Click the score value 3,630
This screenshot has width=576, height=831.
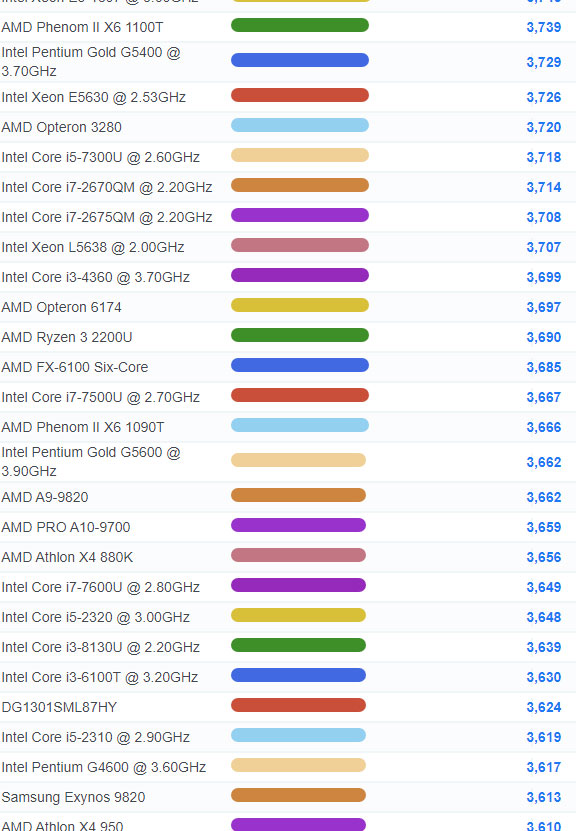544,677
